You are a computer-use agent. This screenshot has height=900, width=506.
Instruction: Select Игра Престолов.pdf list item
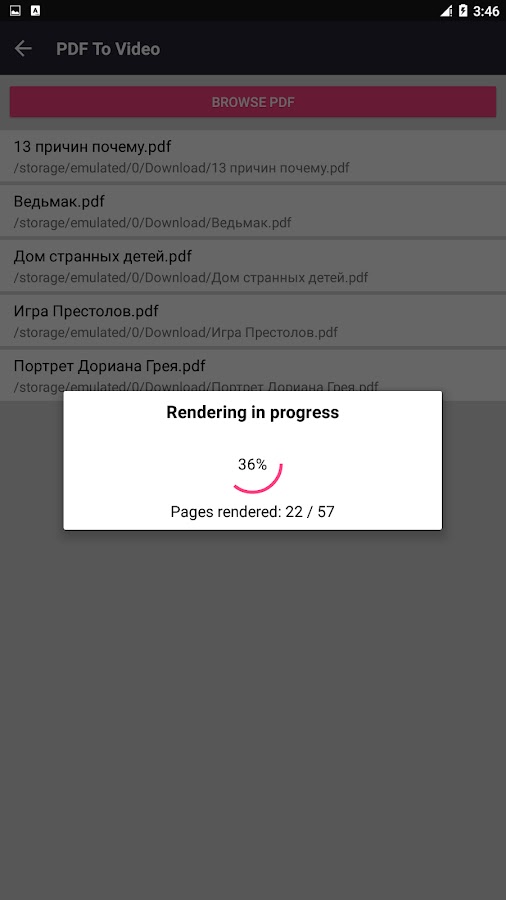[253, 321]
